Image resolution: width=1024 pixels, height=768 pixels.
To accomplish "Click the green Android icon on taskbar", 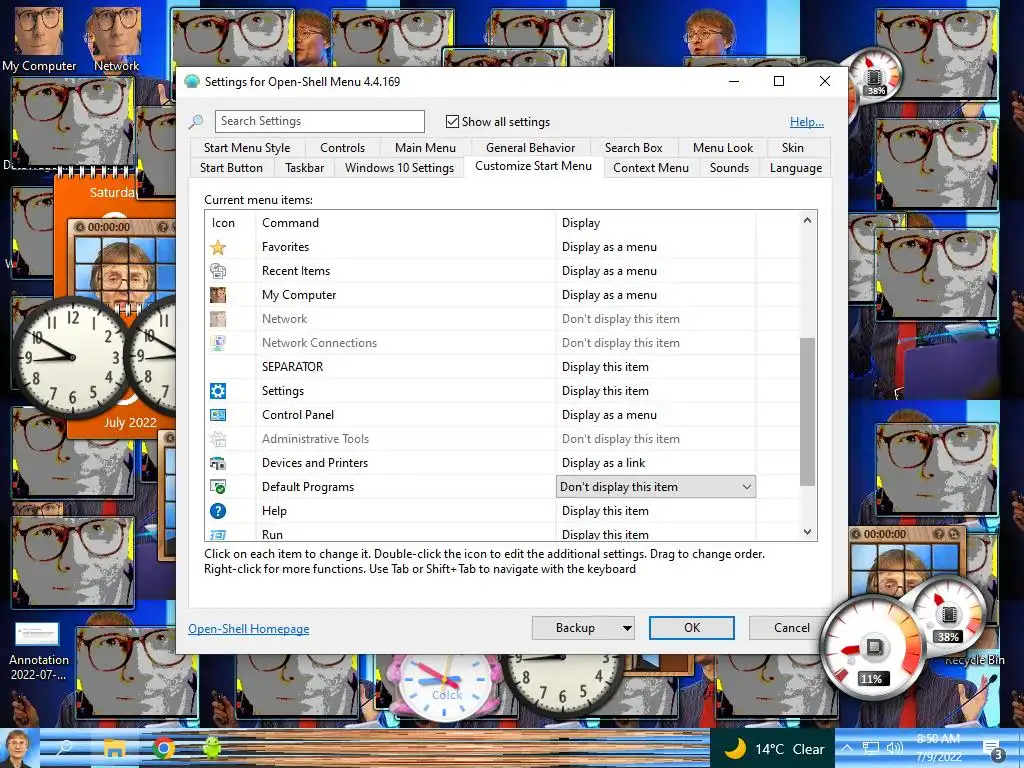I will point(212,748).
